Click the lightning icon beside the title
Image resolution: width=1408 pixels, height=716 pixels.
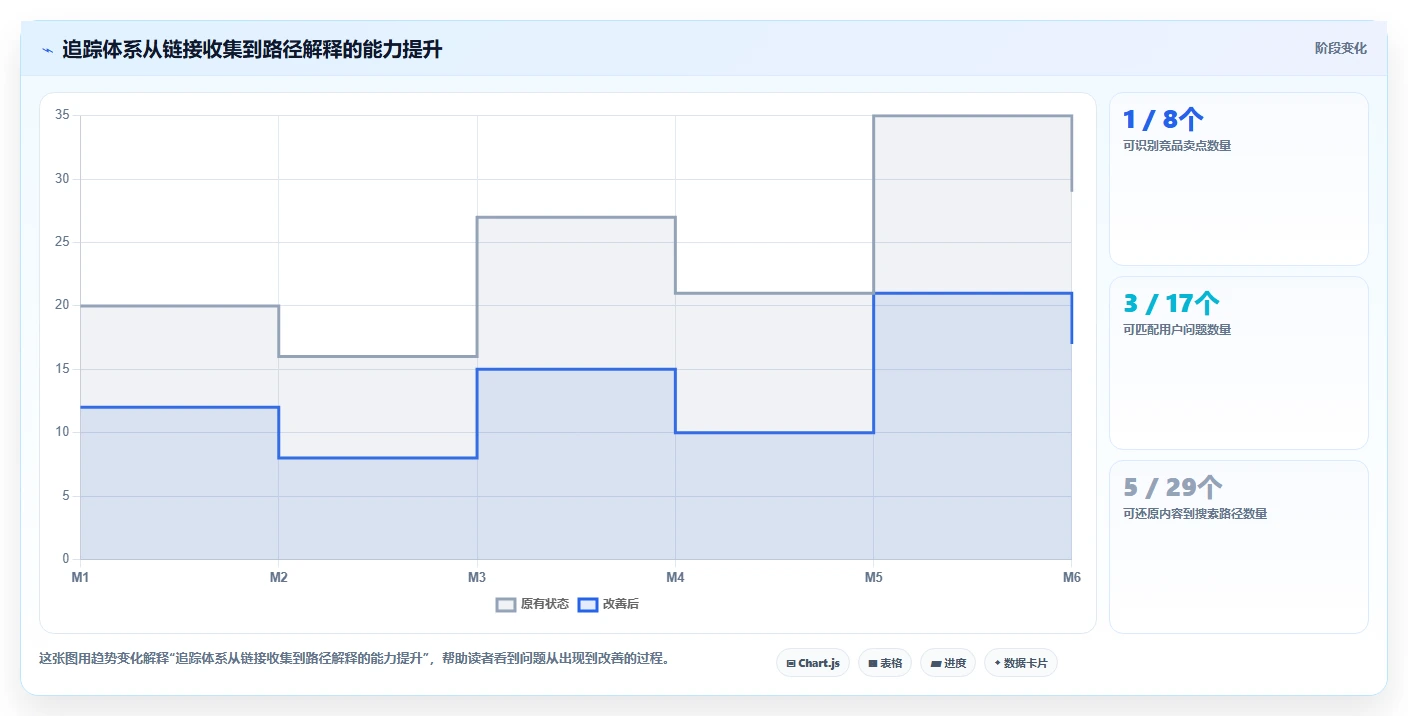[47, 49]
